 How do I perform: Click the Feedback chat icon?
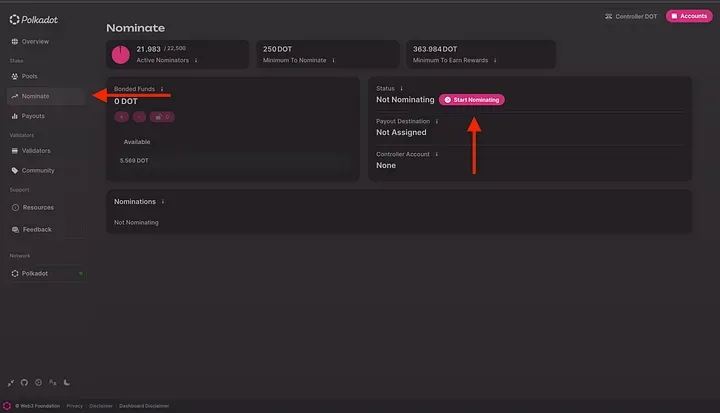coord(15,229)
